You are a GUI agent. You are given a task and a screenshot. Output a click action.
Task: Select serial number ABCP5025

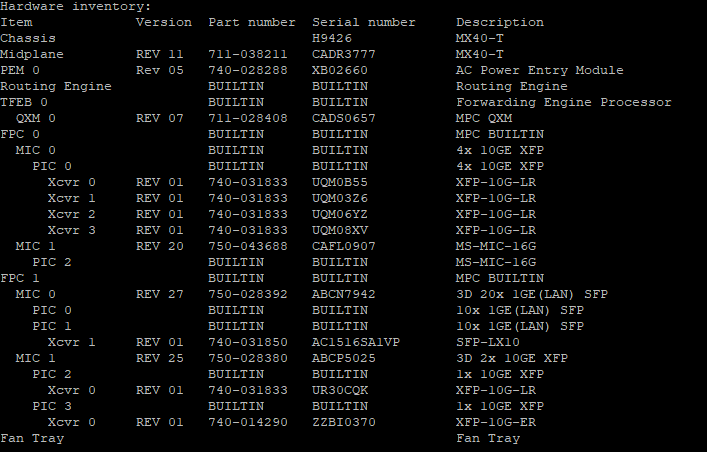[x=344, y=358]
